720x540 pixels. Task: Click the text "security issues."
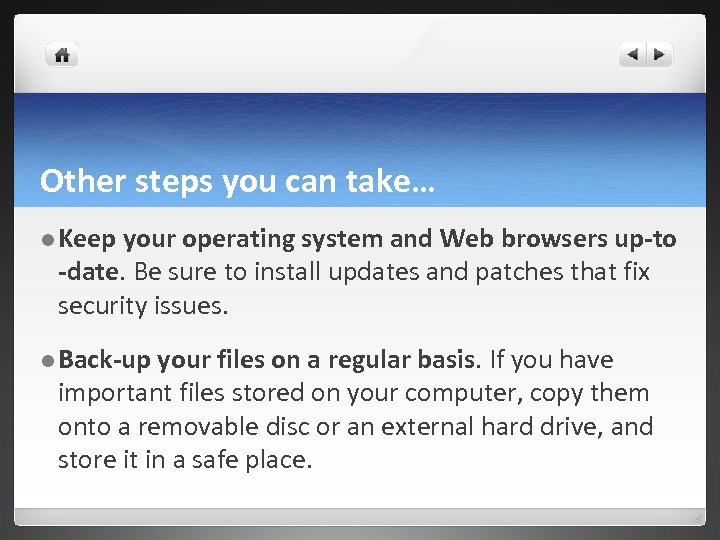(x=143, y=305)
